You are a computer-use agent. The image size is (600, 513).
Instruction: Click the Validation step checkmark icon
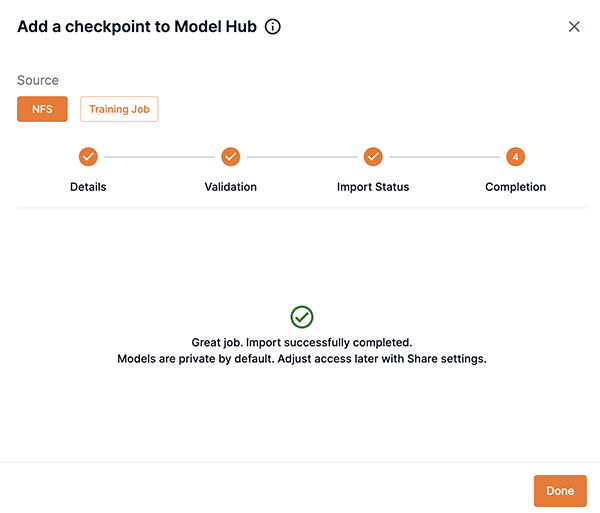(x=231, y=157)
